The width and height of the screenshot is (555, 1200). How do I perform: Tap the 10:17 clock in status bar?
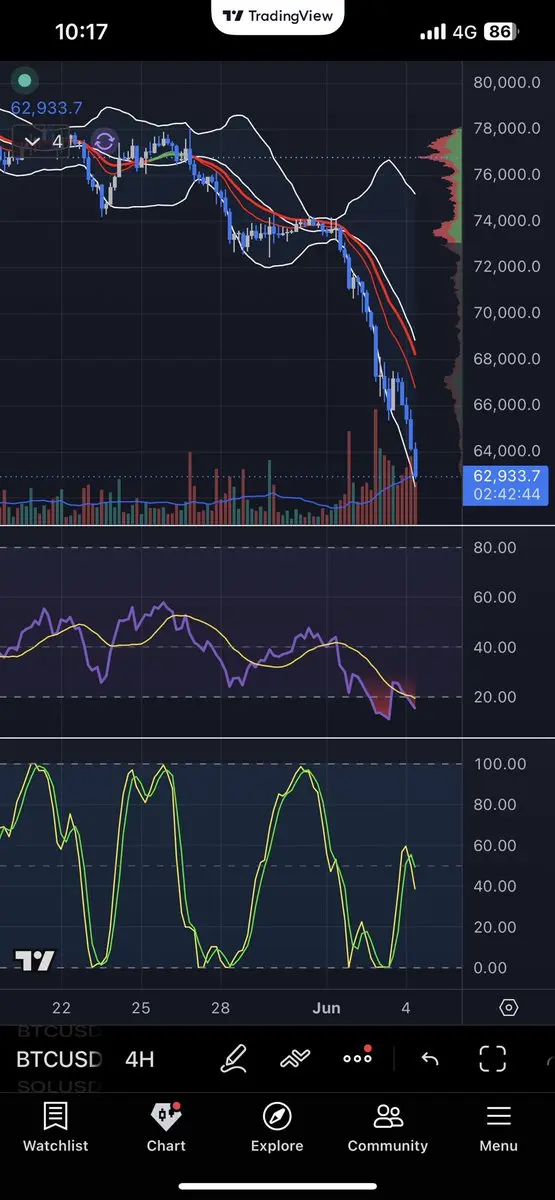coord(81,32)
